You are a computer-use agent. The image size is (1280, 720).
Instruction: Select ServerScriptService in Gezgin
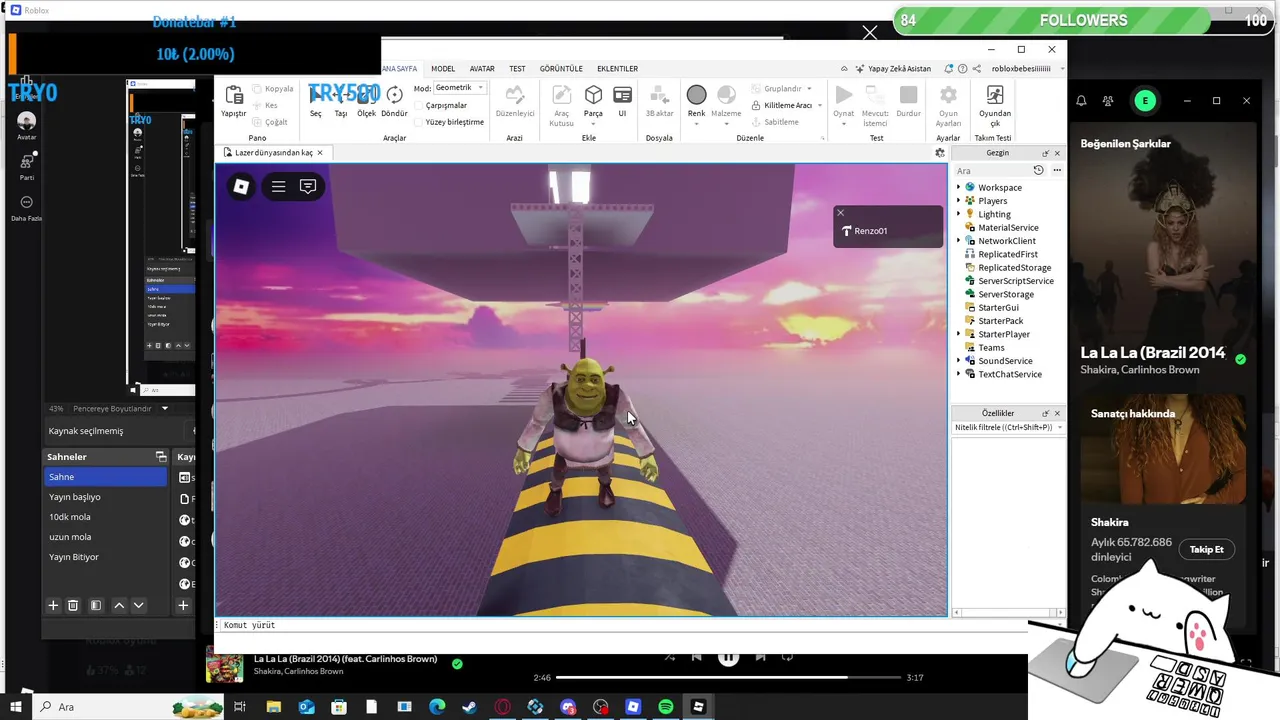(x=1015, y=281)
